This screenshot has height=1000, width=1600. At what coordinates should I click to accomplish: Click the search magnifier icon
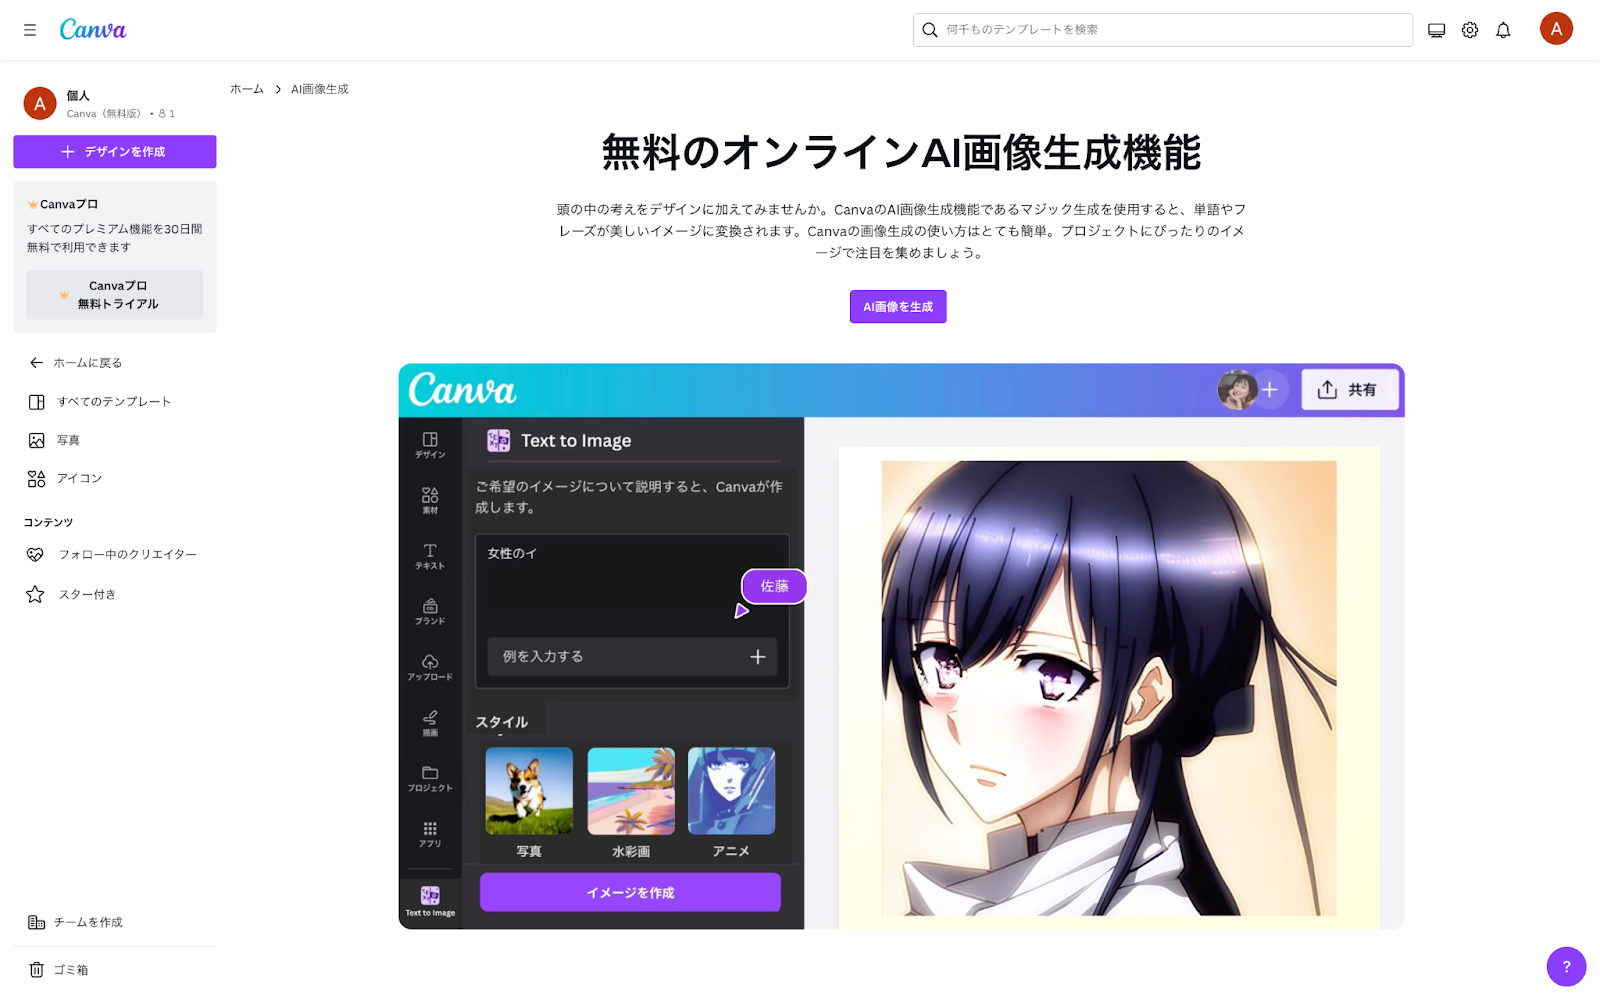coord(930,30)
